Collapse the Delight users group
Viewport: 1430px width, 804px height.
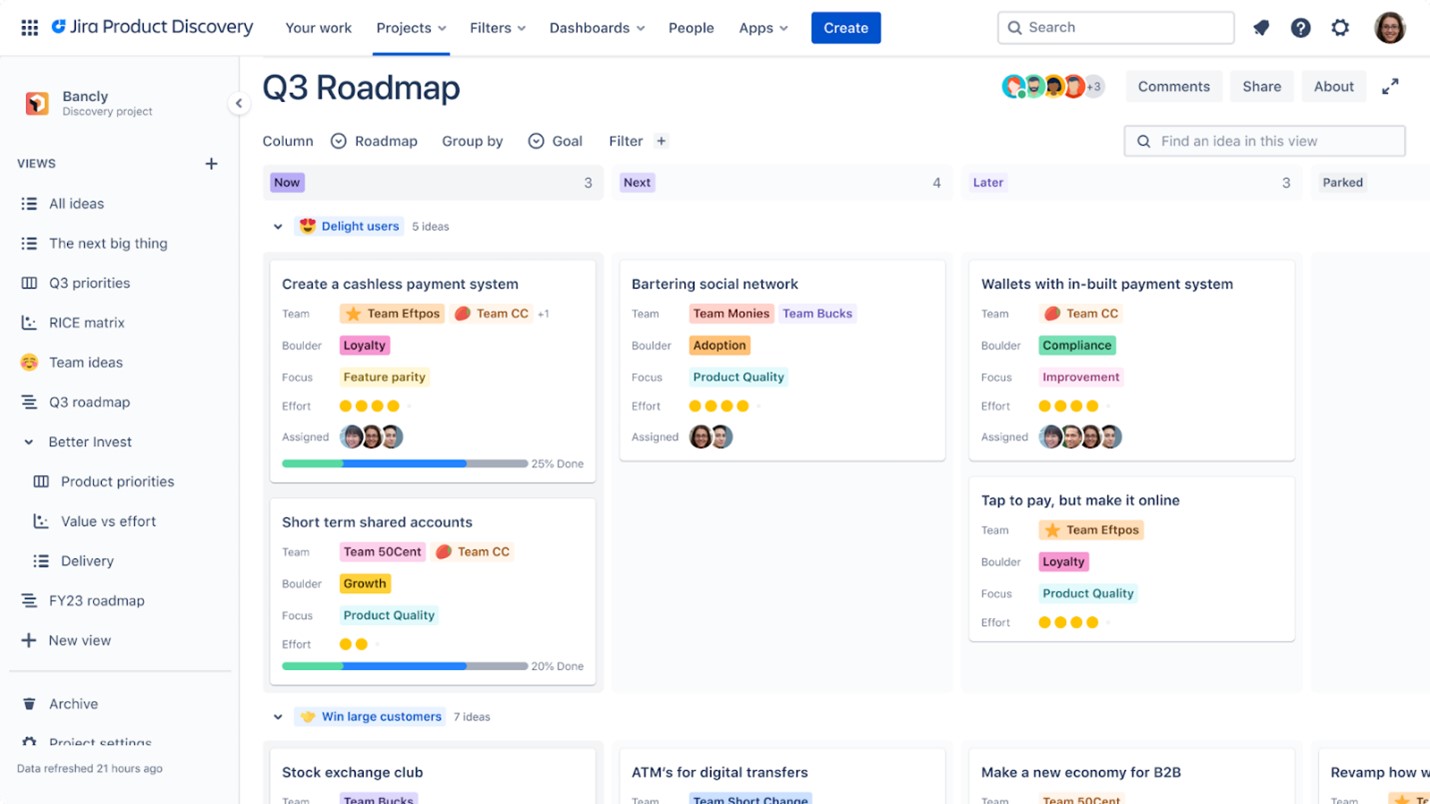(x=278, y=227)
